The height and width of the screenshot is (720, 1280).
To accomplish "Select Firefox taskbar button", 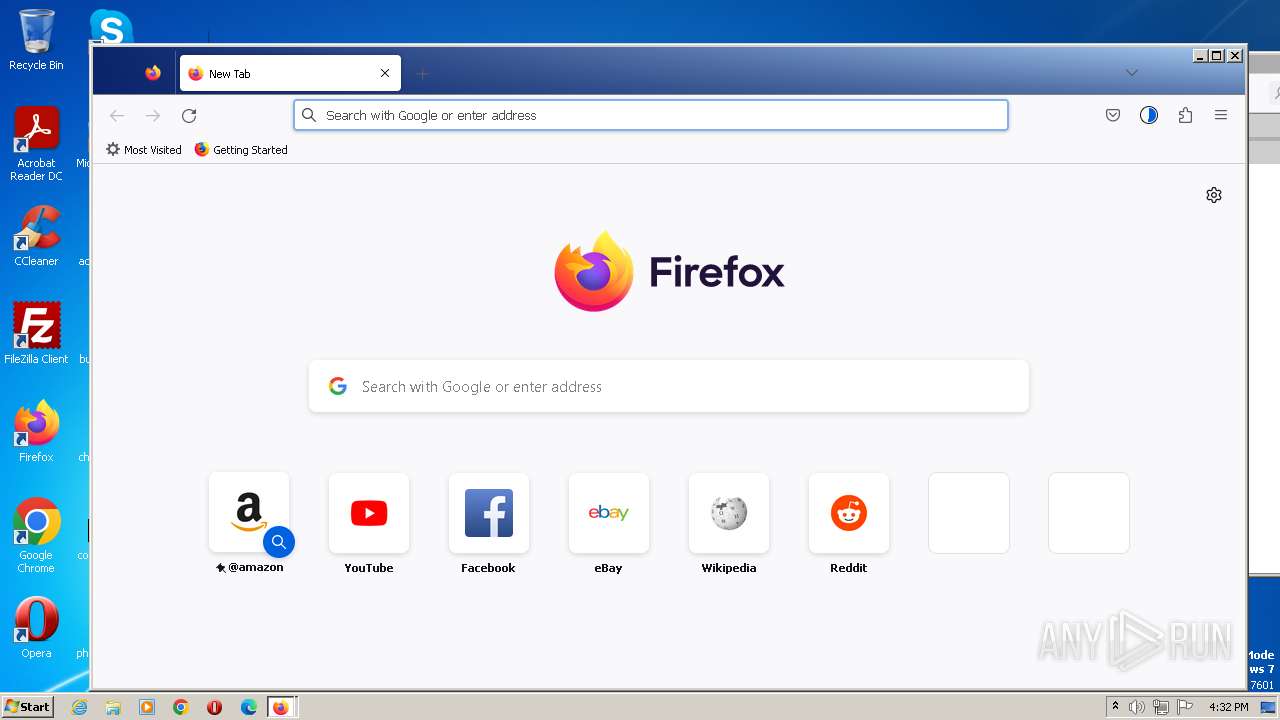I will pyautogui.click(x=282, y=707).
